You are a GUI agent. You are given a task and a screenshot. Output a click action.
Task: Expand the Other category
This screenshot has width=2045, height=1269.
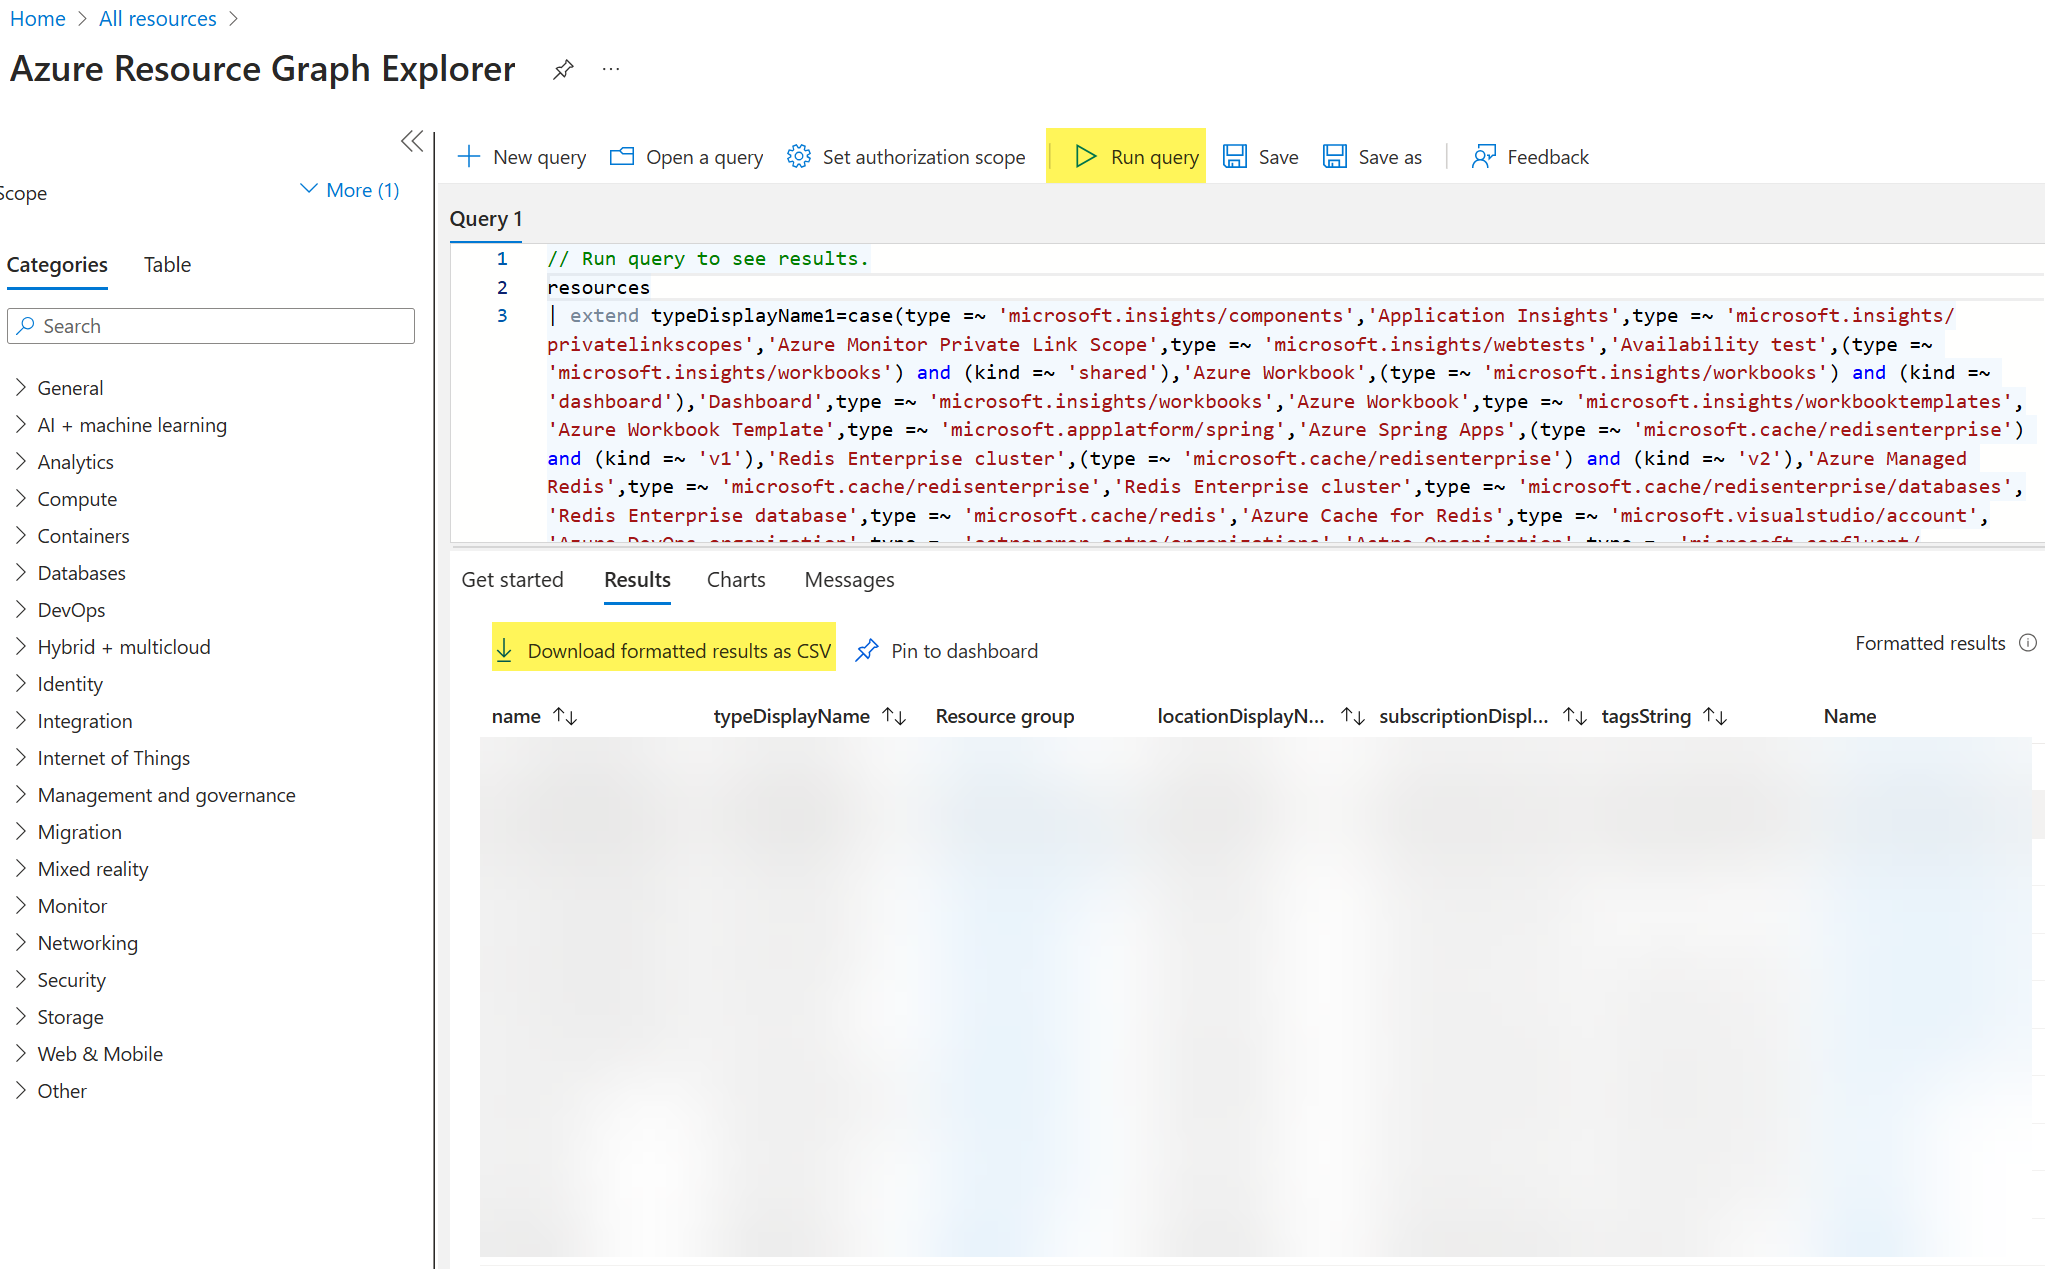click(21, 1090)
